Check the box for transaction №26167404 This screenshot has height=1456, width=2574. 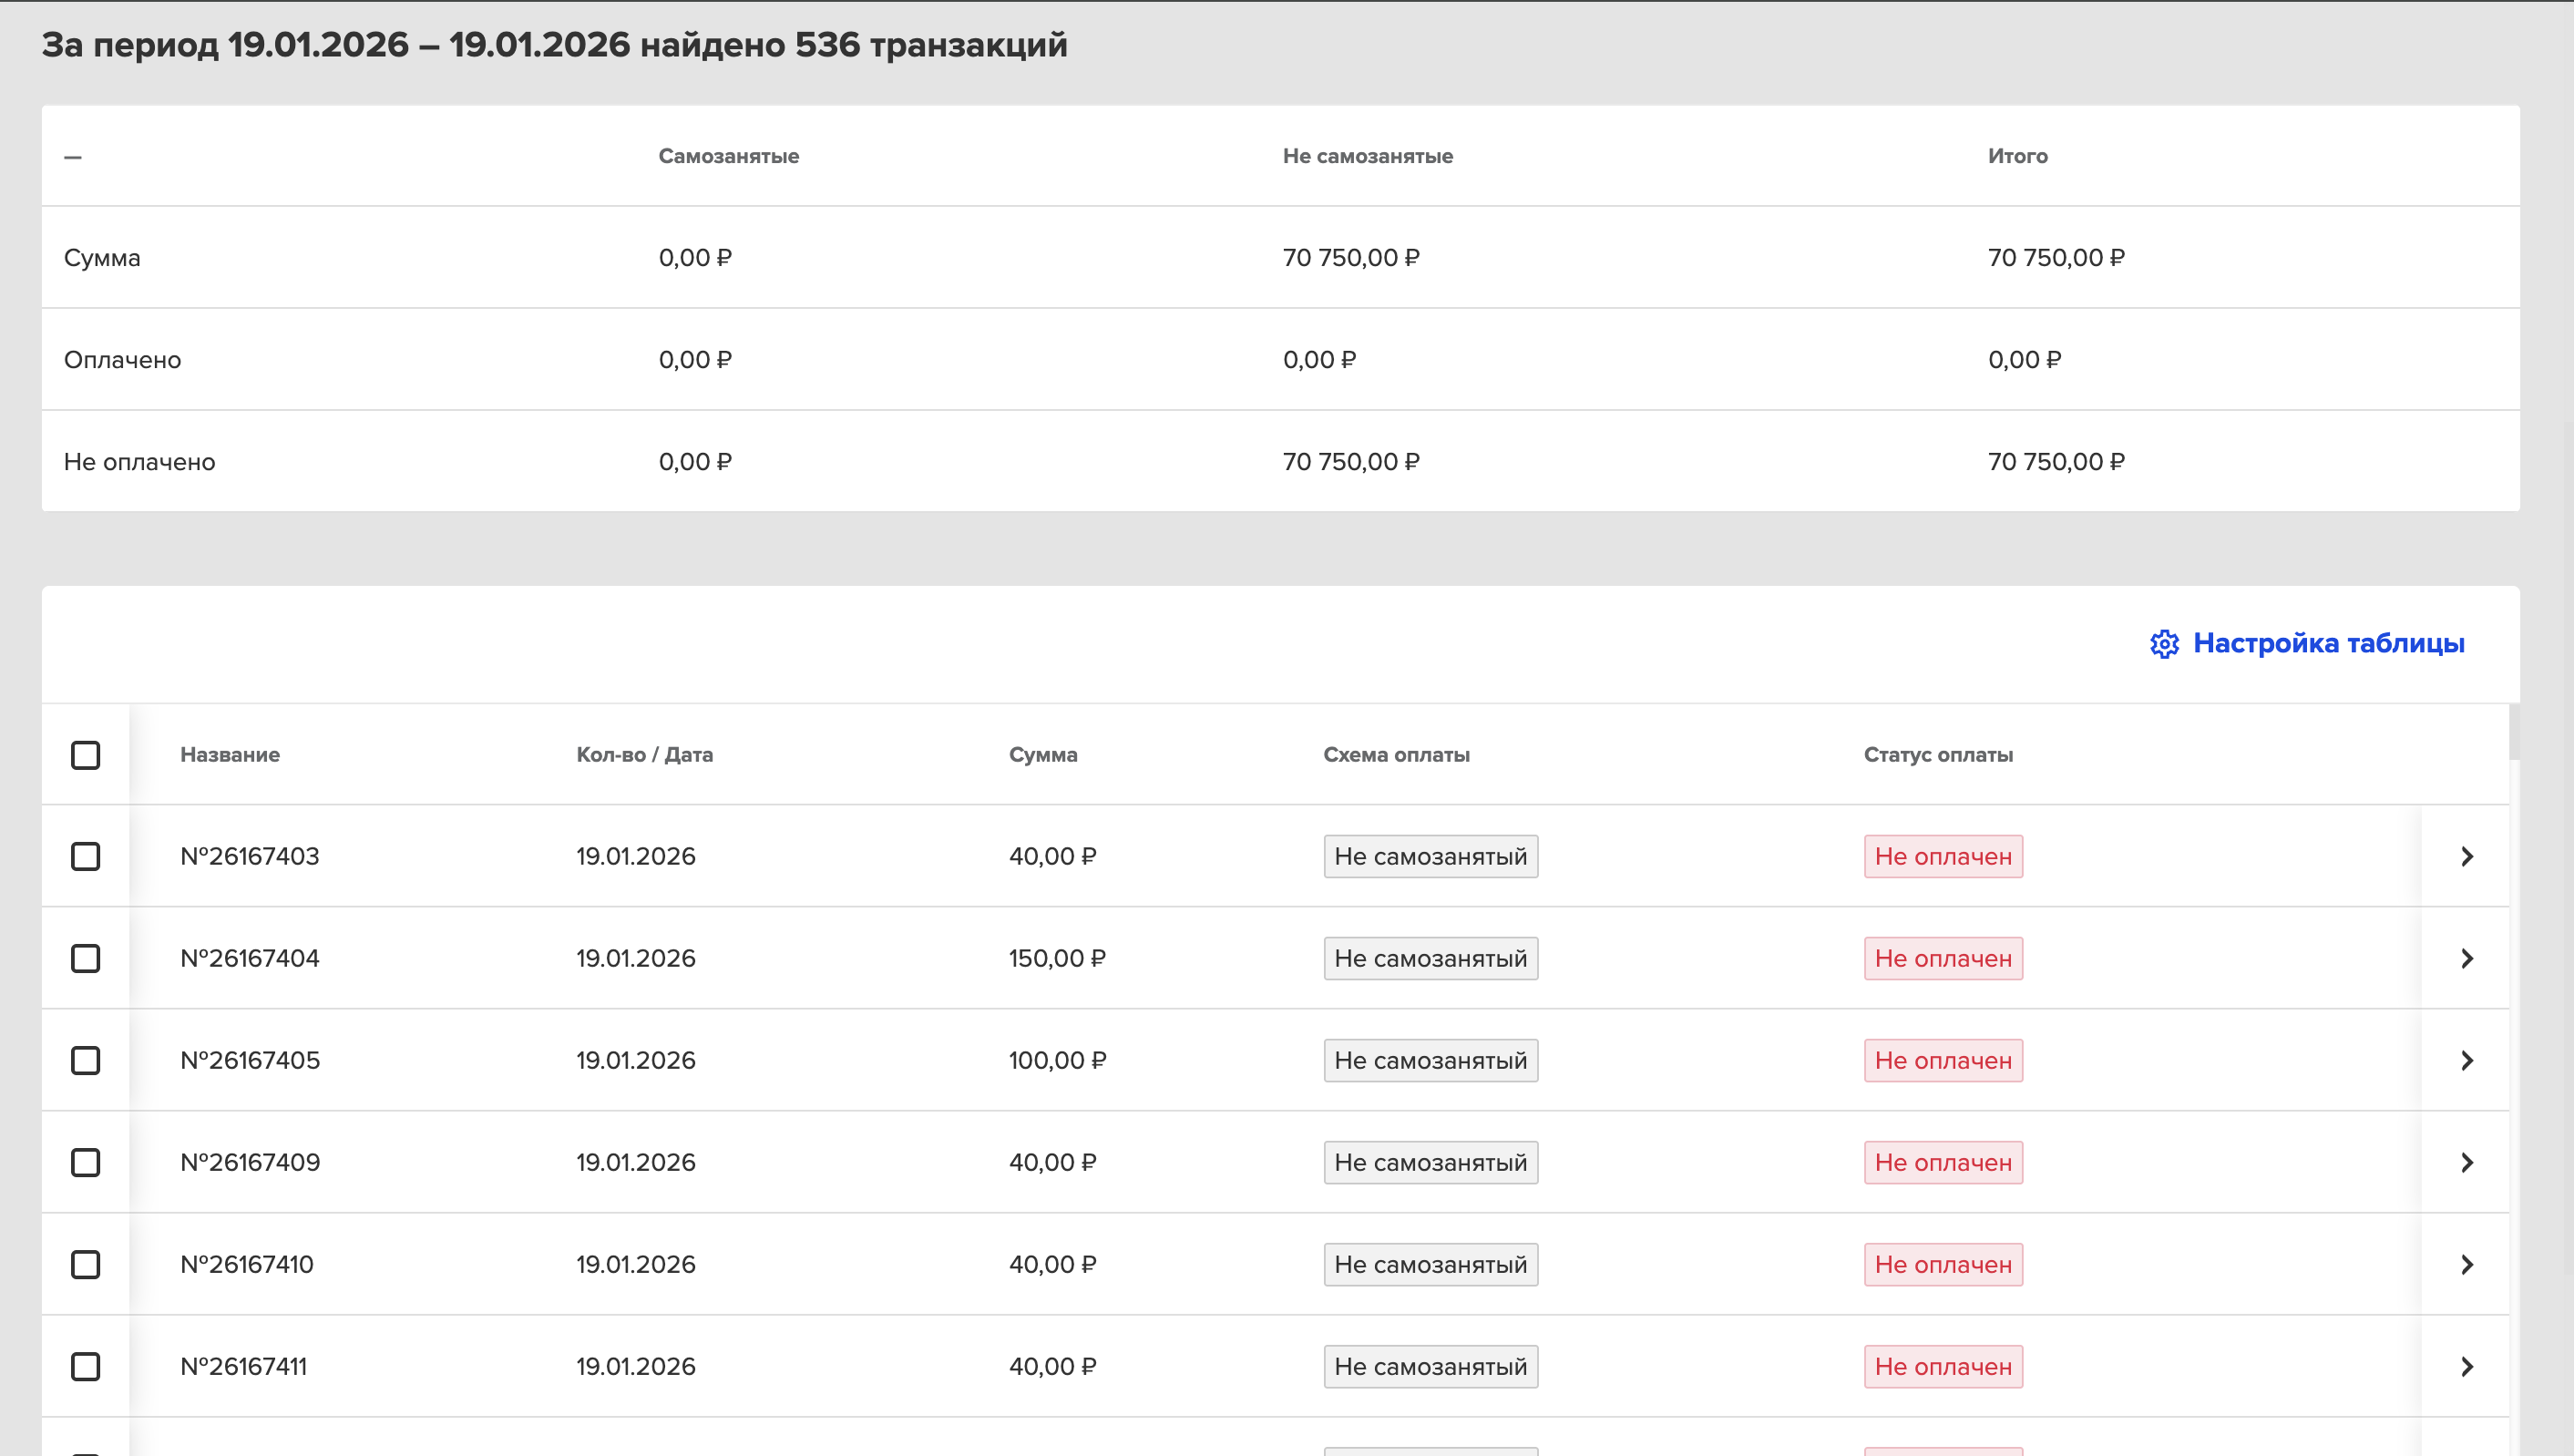pyautogui.click(x=86, y=959)
